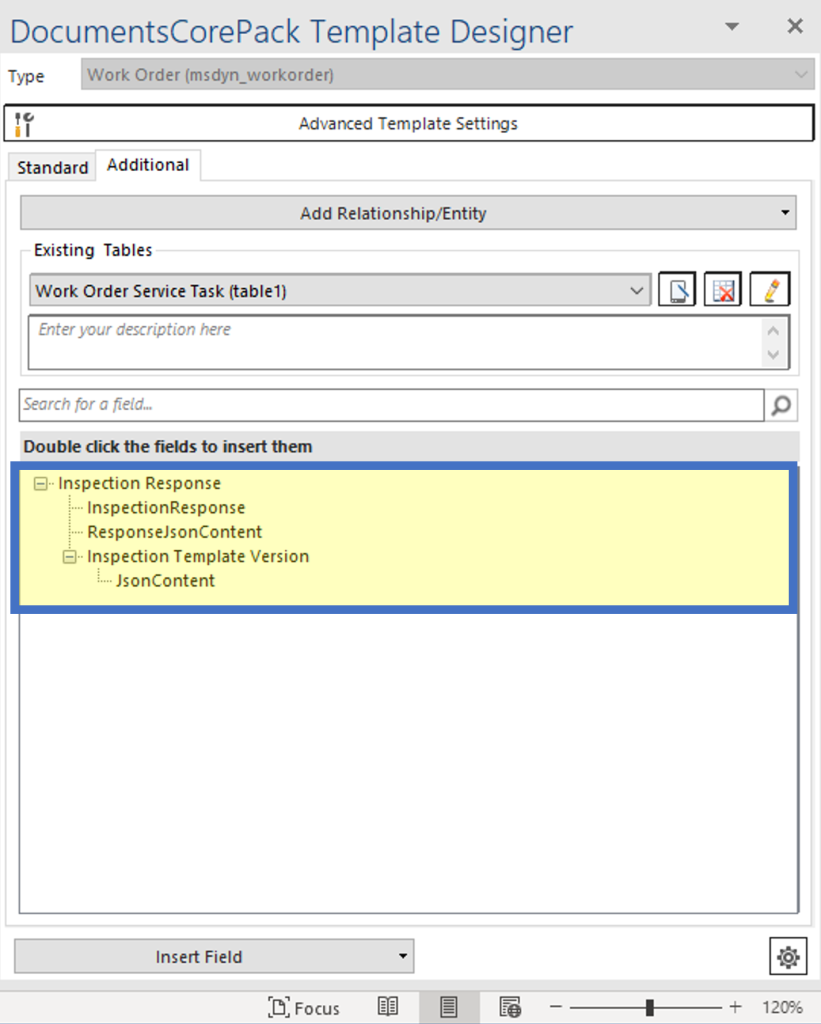The width and height of the screenshot is (821, 1024).
Task: Click the zoom in plus icon
Action: 735,1007
